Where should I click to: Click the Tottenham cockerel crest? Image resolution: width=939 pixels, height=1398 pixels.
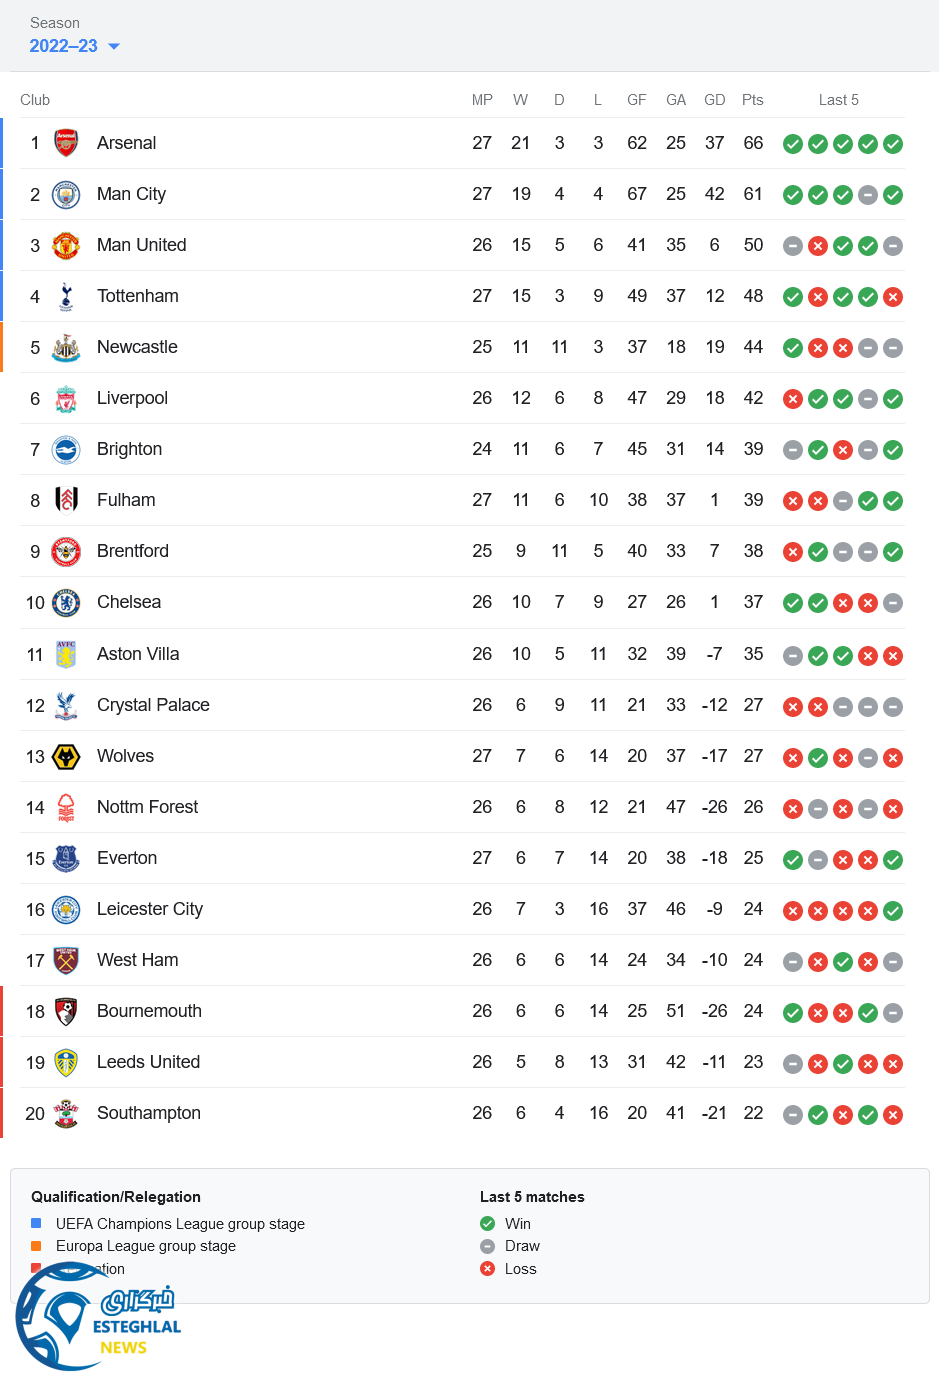(x=66, y=296)
